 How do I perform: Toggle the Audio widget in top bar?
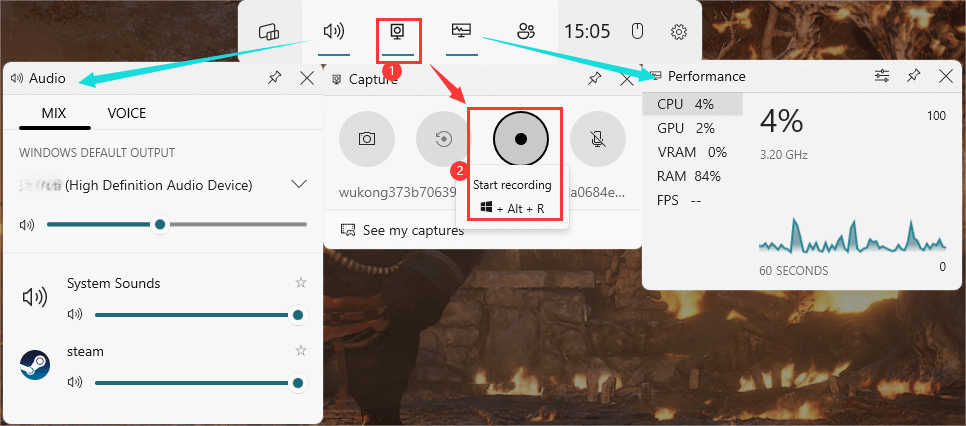pyautogui.click(x=333, y=31)
